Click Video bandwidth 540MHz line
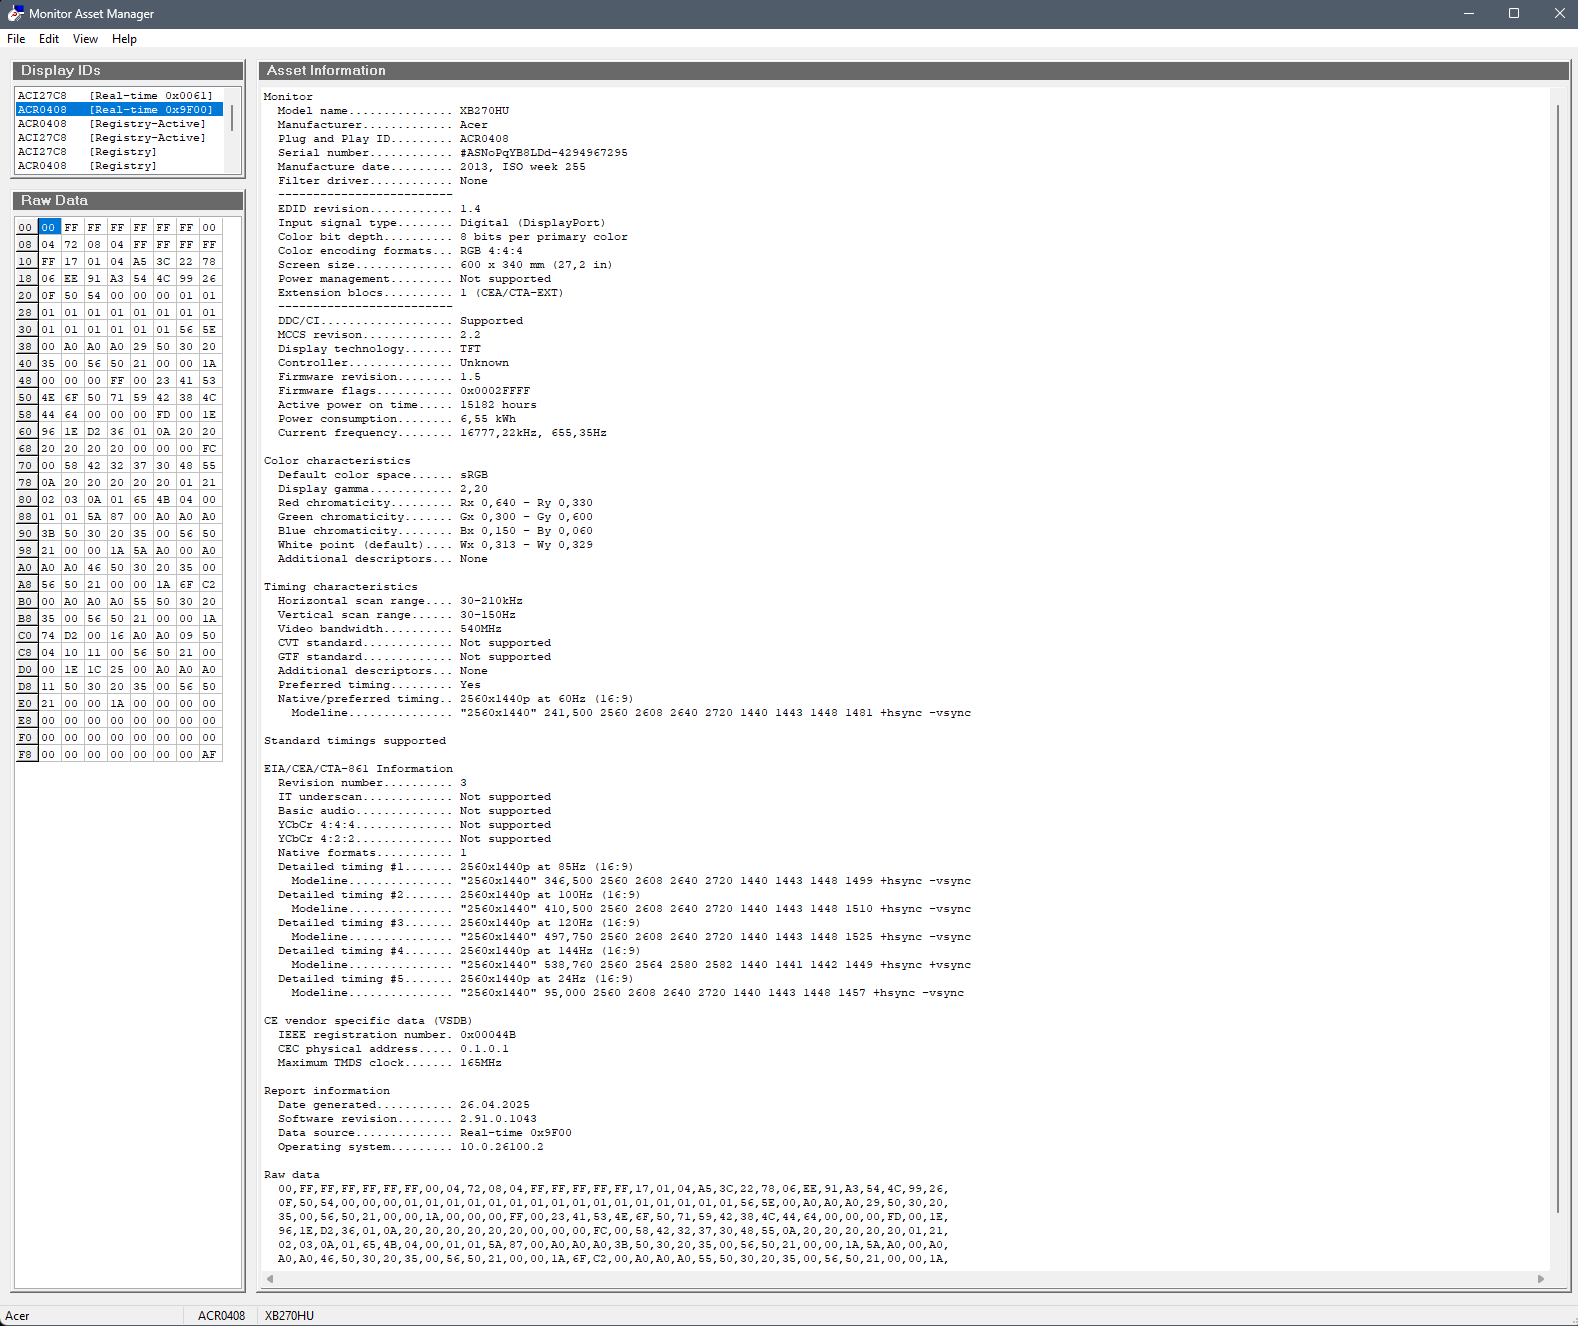 pos(390,629)
